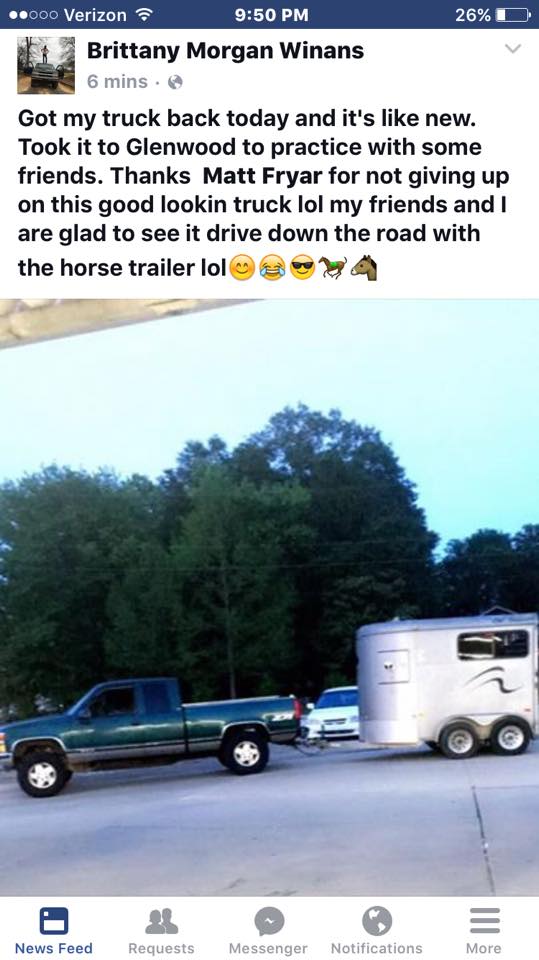This screenshot has height=960, width=539.
Task: Open the More menu tab
Action: point(484,929)
